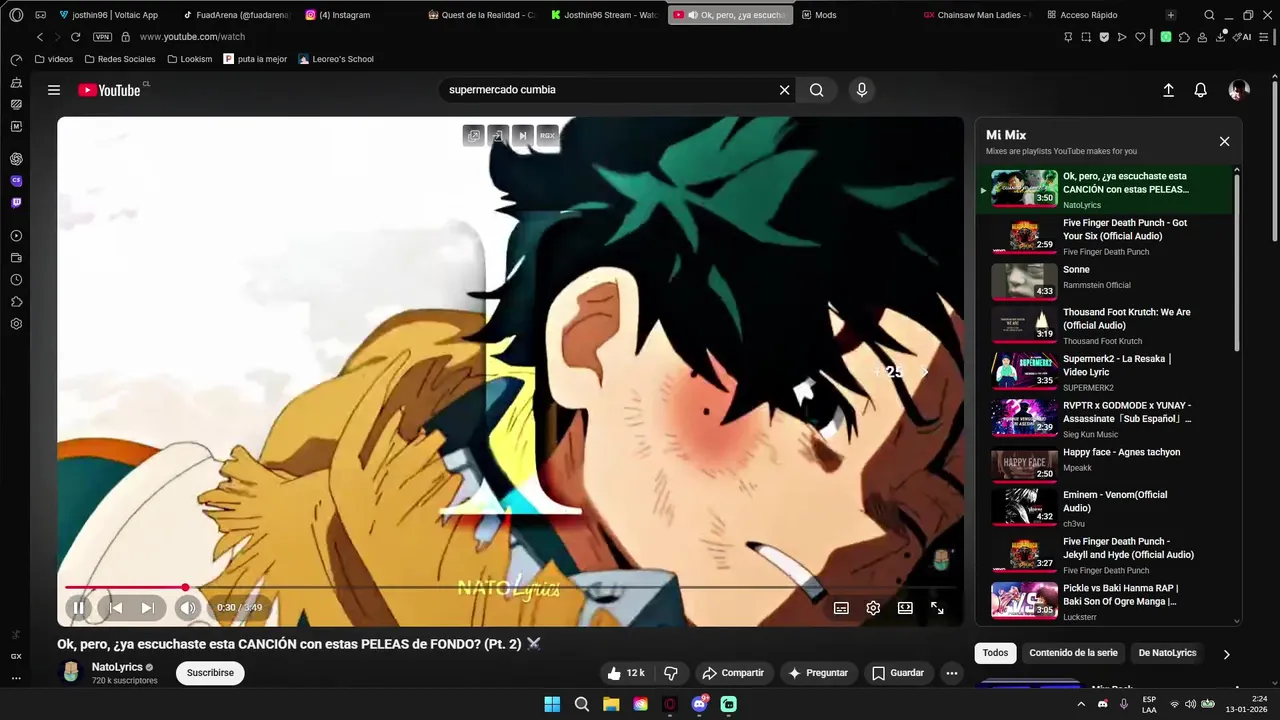The image size is (1280, 720).
Task: Open a new browser tab
Action: point(1170,15)
